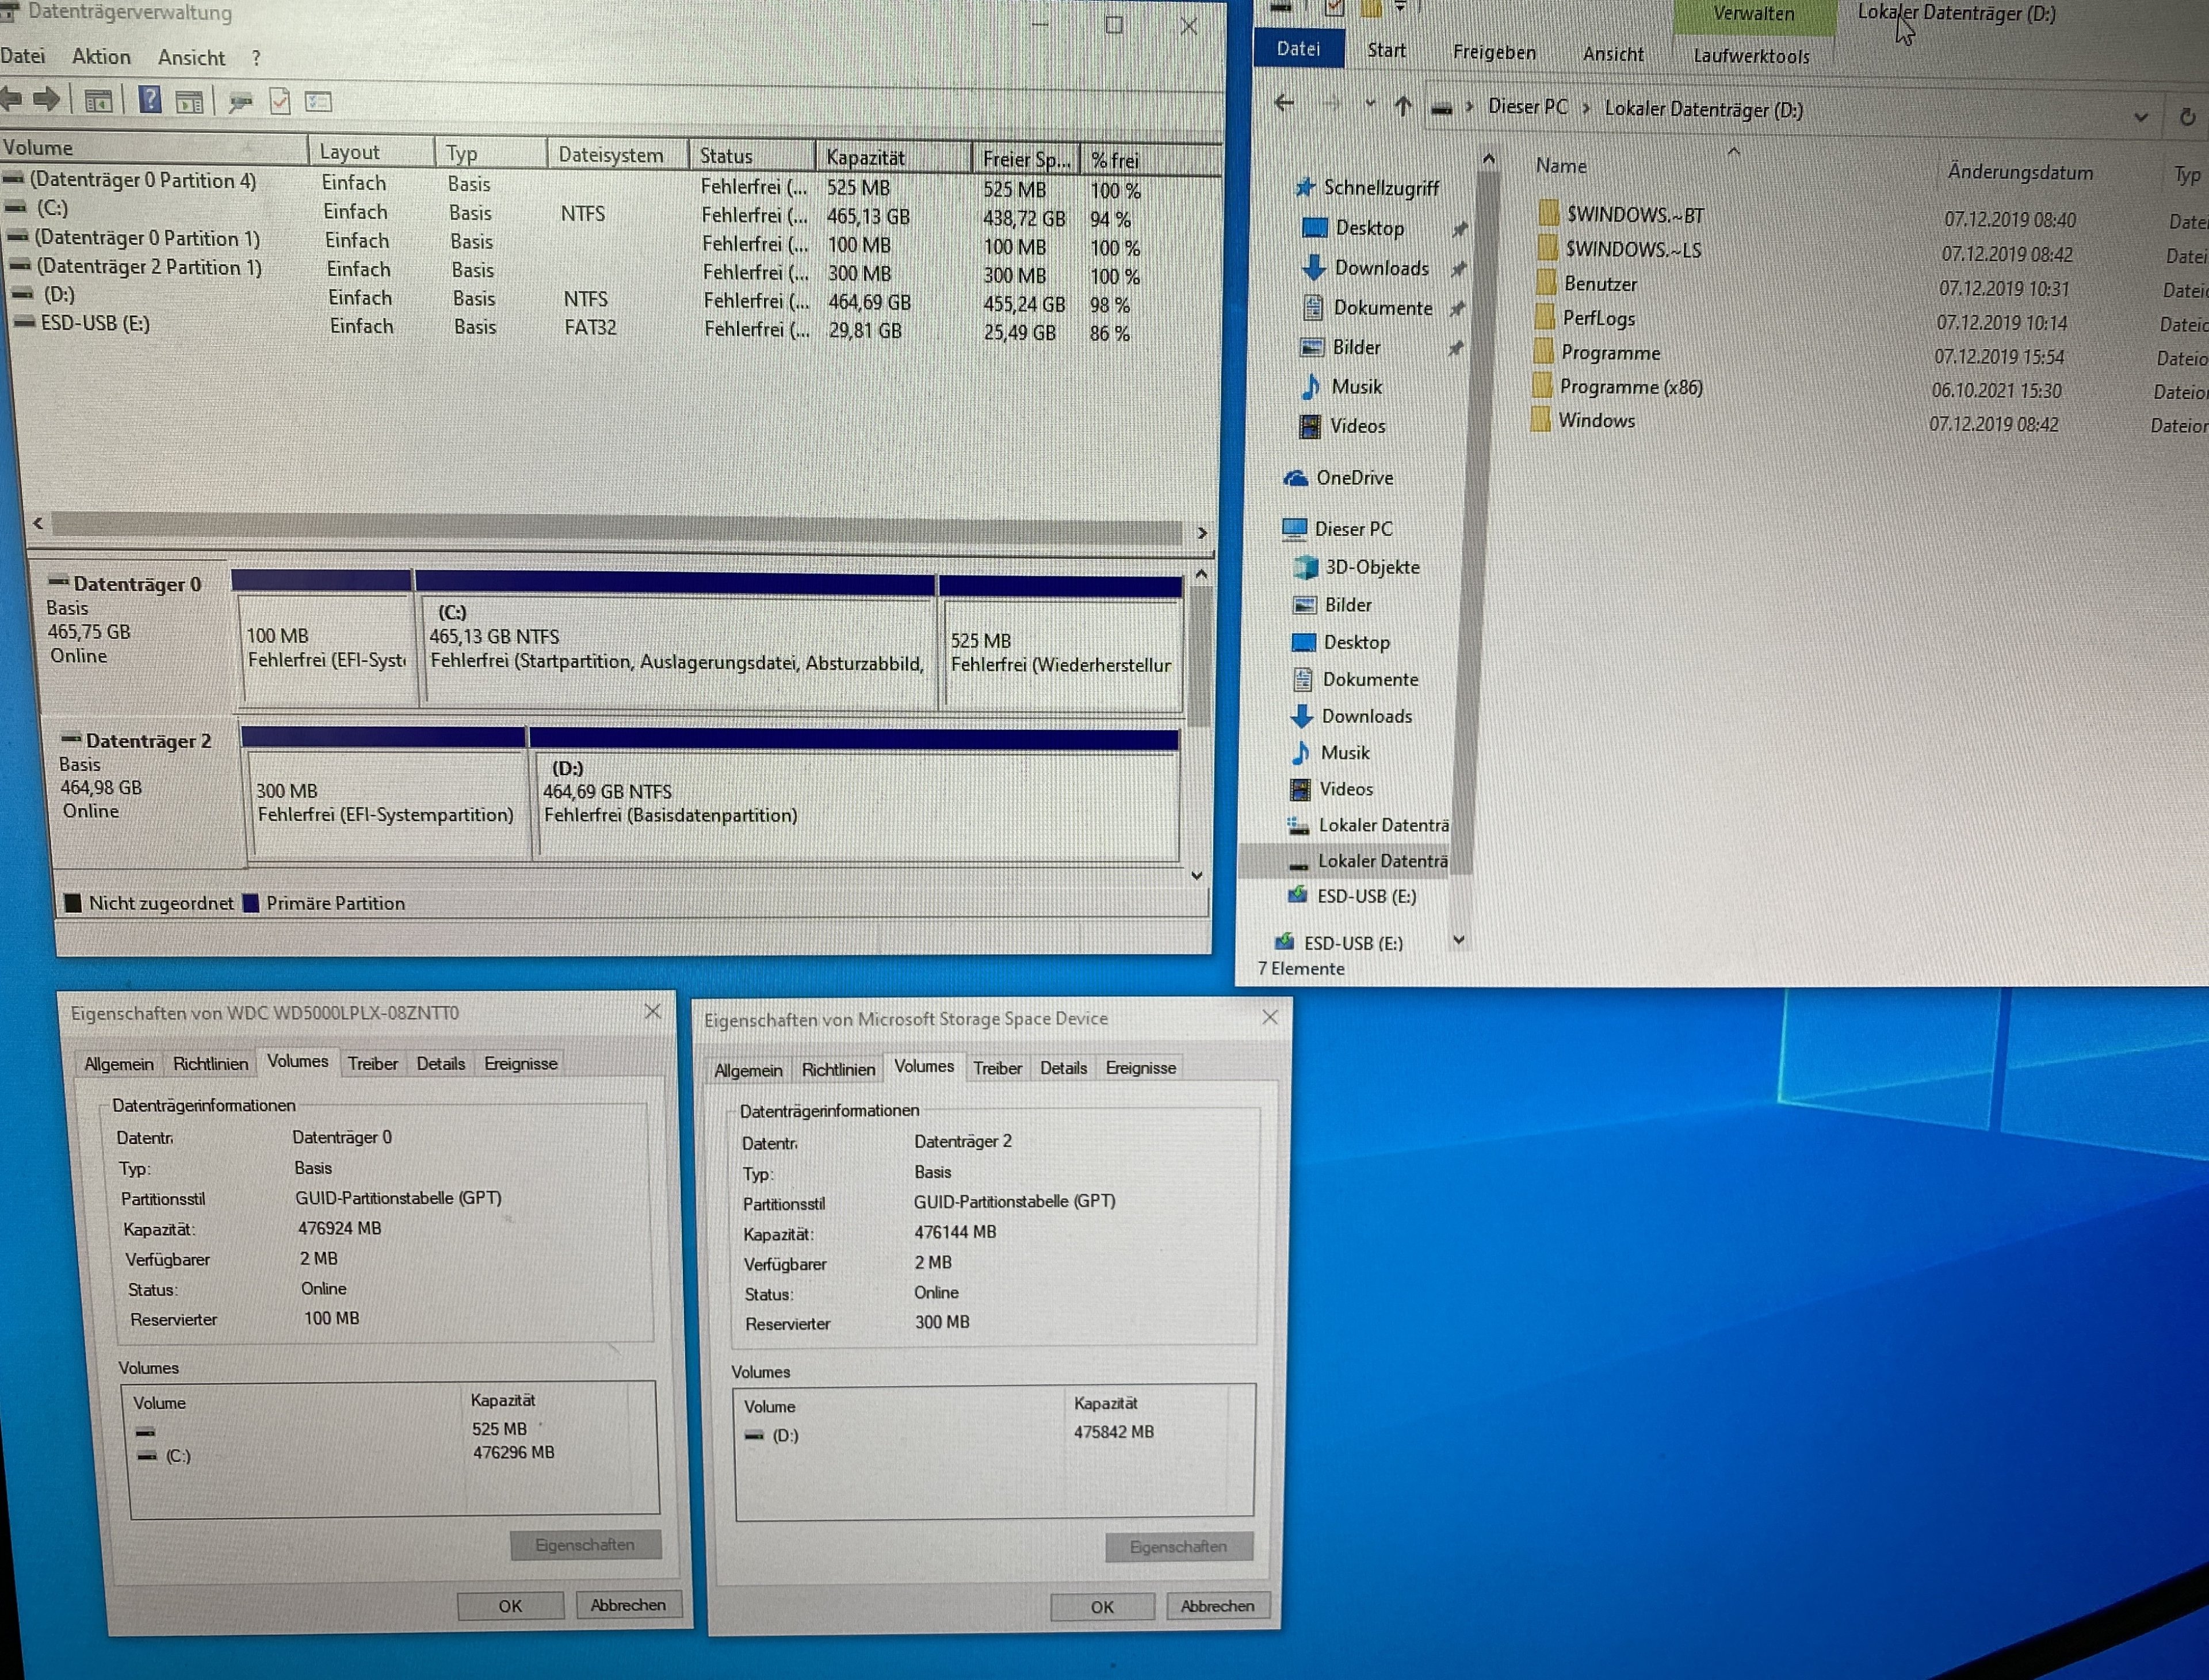
Task: Switch to Treiber tab in WDC properties
Action: coord(372,1064)
